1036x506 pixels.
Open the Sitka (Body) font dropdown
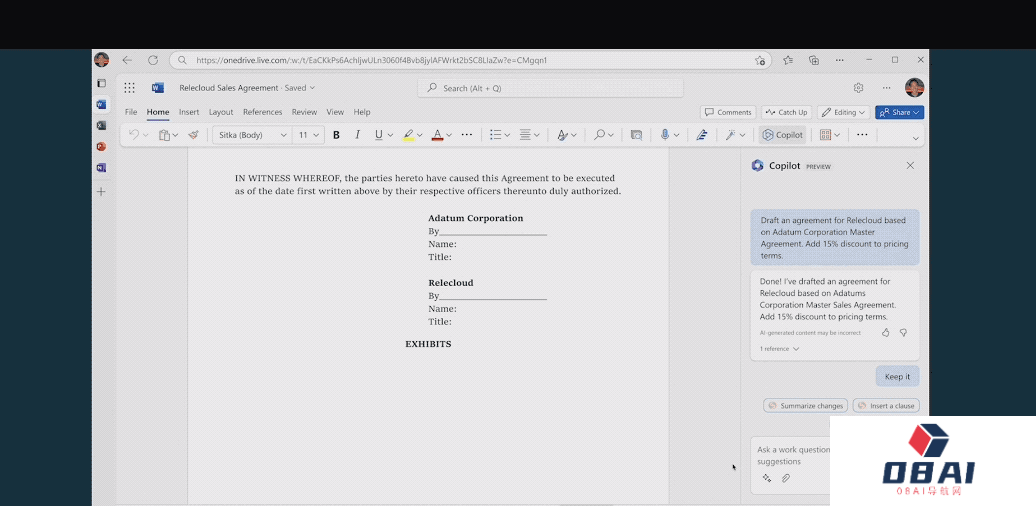coord(252,135)
